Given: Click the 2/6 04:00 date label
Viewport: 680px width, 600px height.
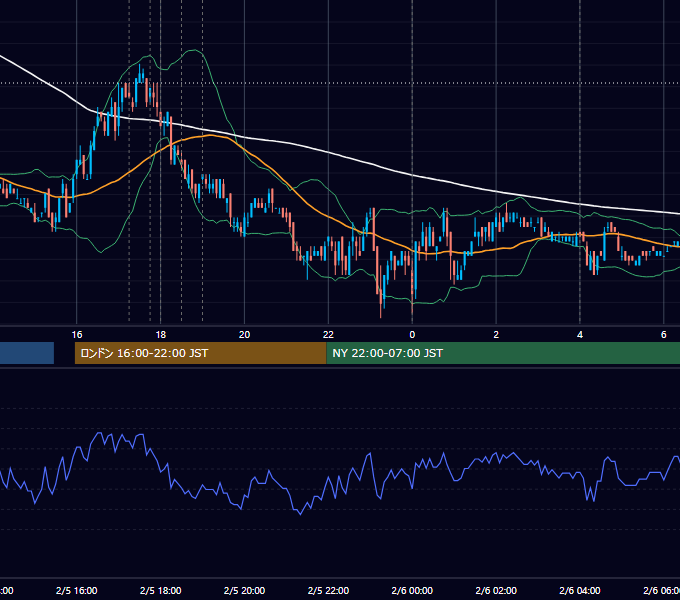Looking at the screenshot, I should pyautogui.click(x=580, y=590).
